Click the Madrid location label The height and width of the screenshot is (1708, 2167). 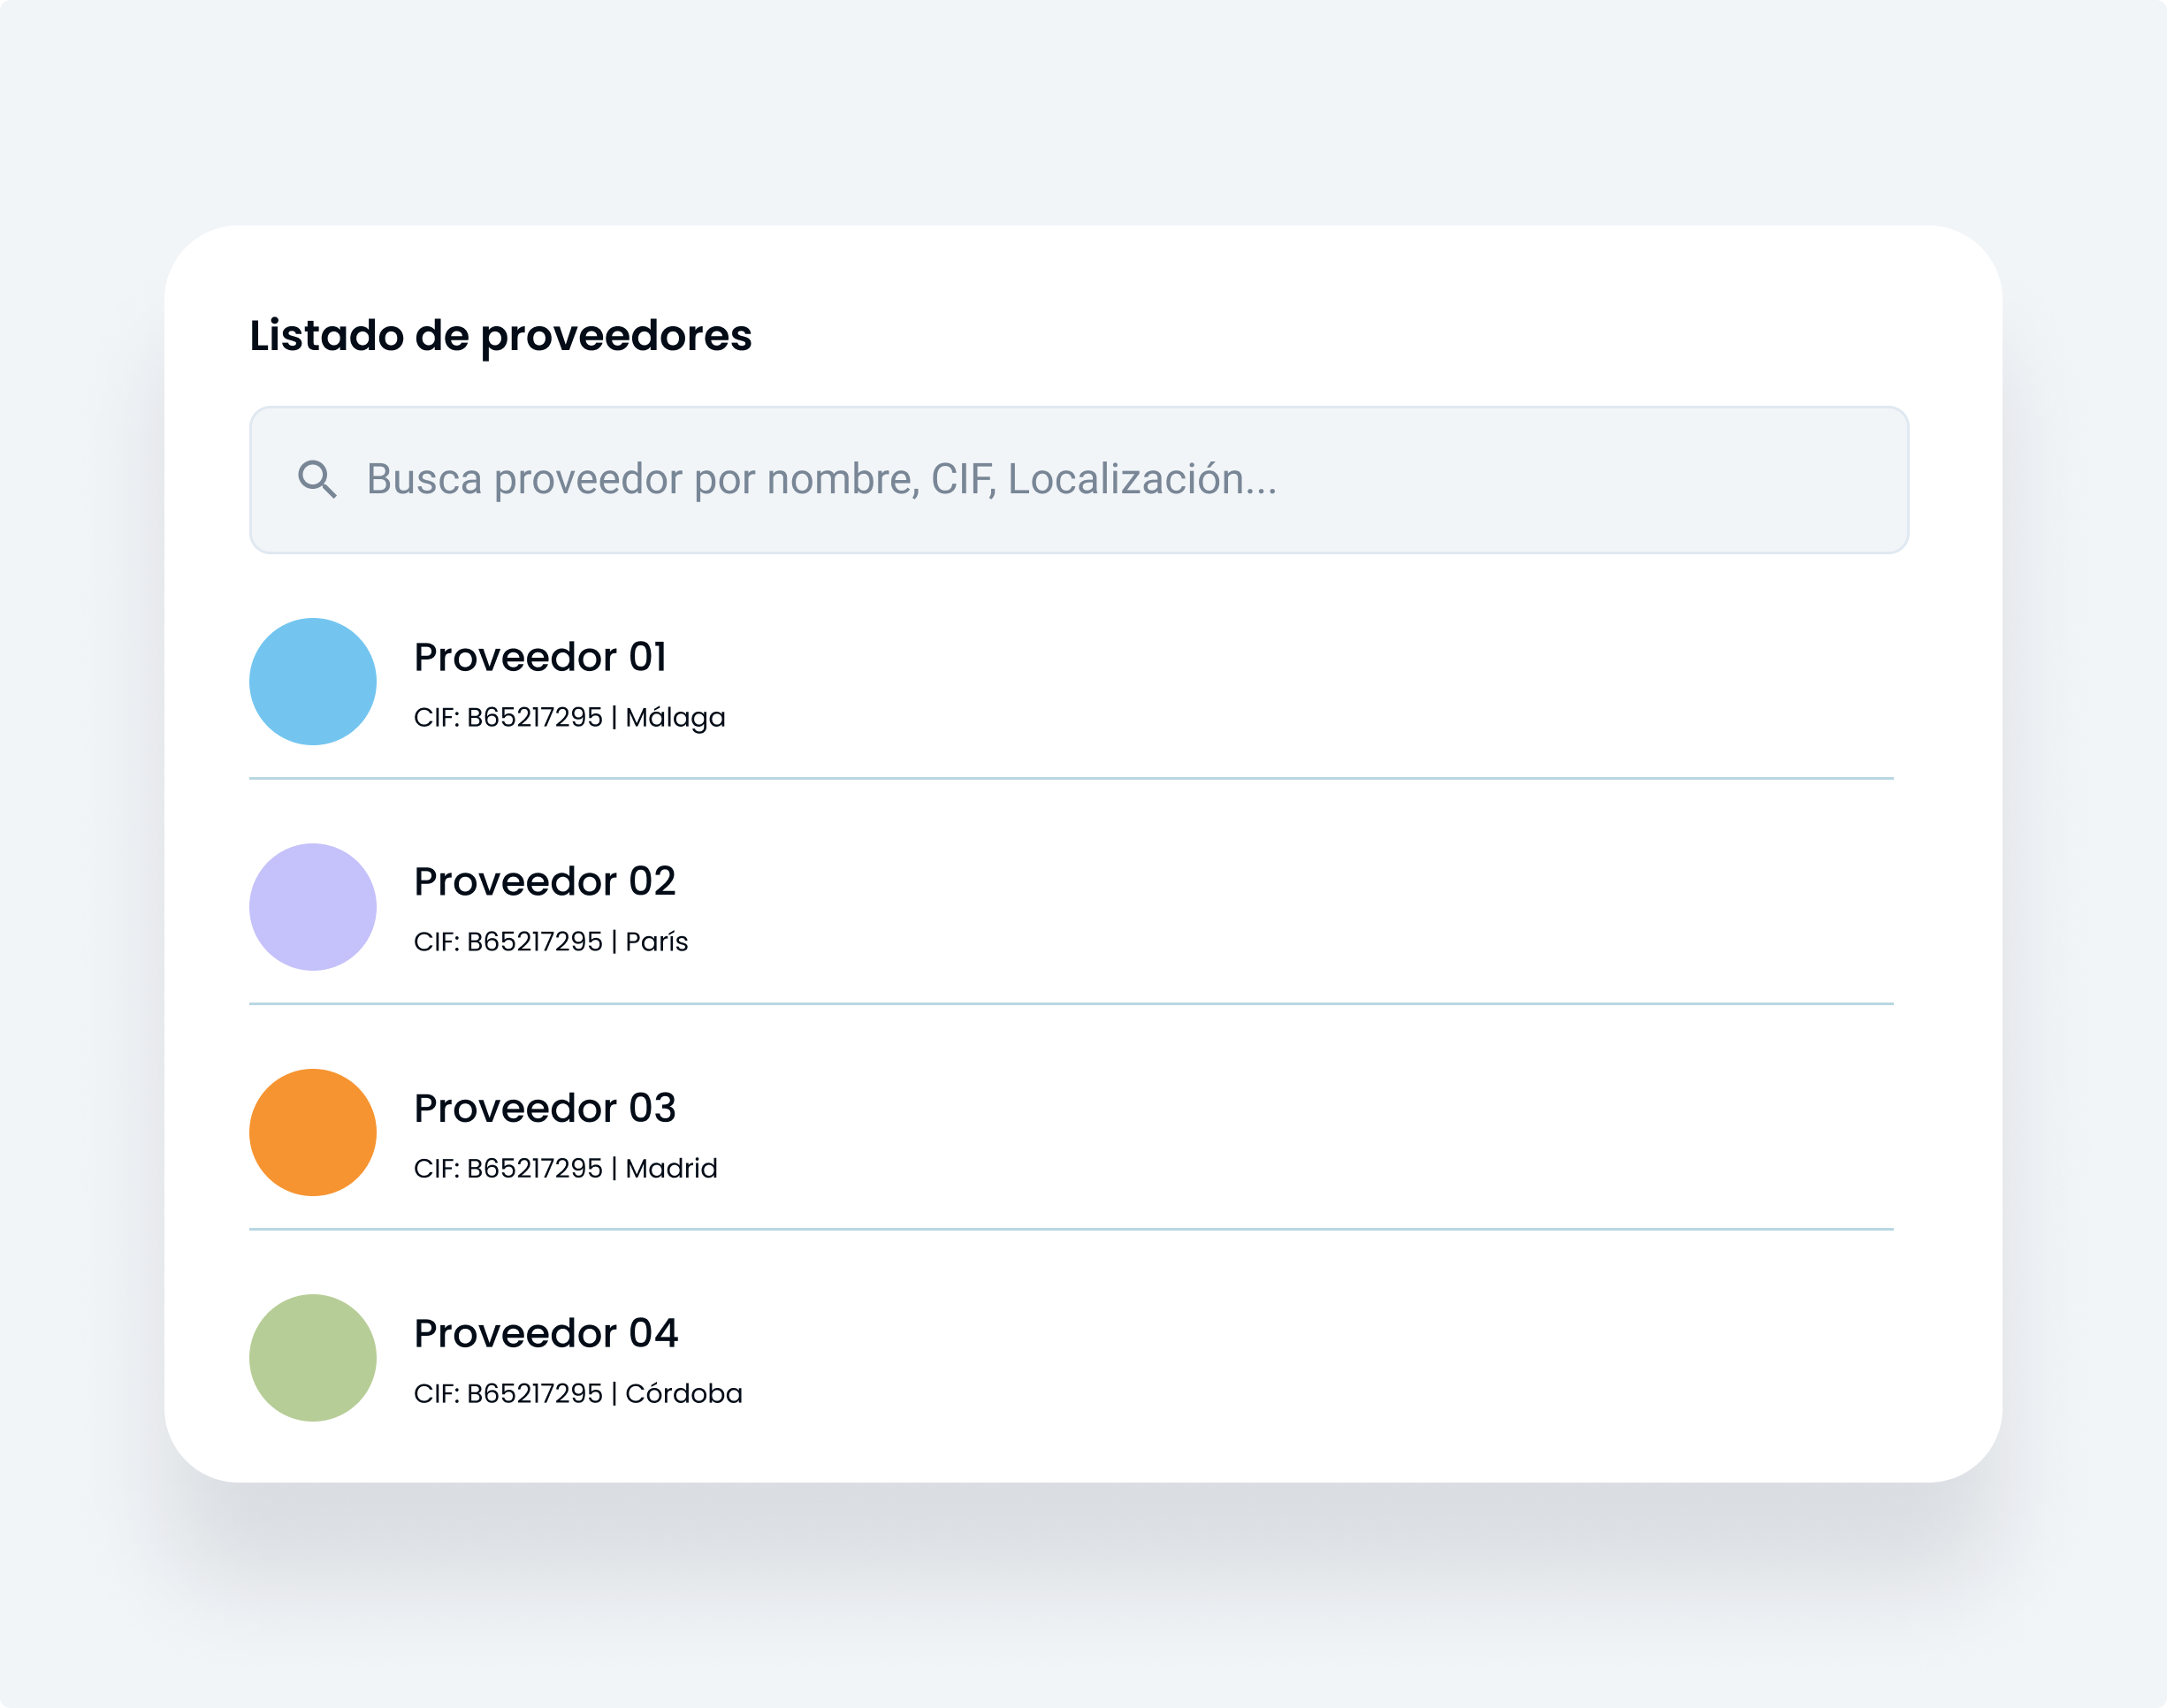tap(671, 1168)
